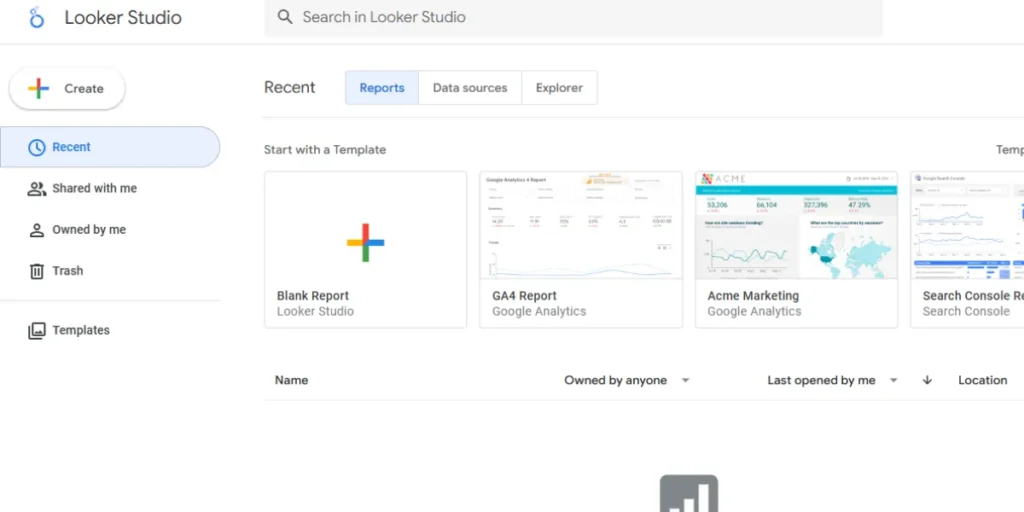The image size is (1024, 512).
Task: Click the Name column header
Action: click(x=291, y=380)
